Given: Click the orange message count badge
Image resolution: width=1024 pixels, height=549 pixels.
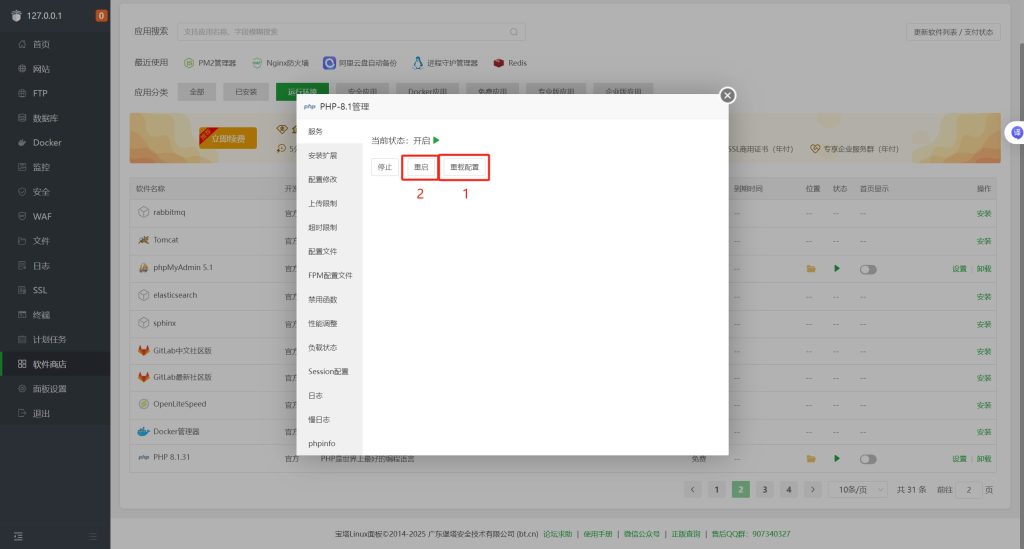Looking at the screenshot, I should (x=101, y=16).
